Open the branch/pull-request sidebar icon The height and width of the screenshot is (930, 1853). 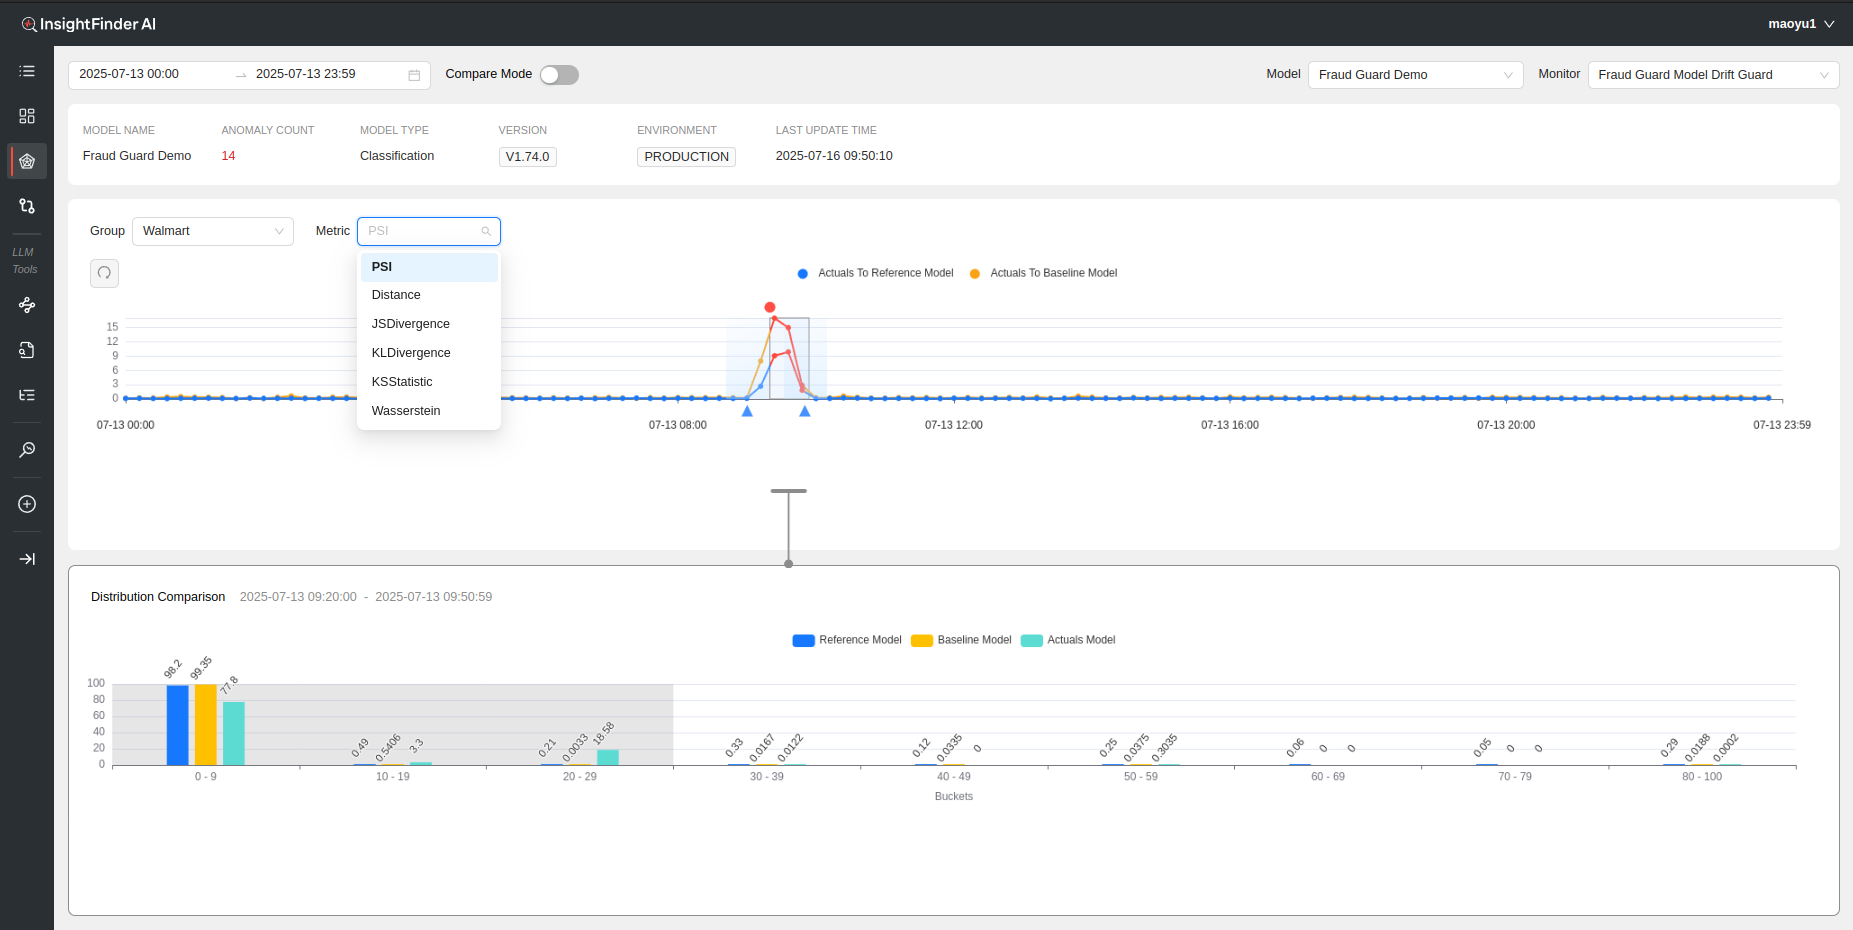(27, 206)
